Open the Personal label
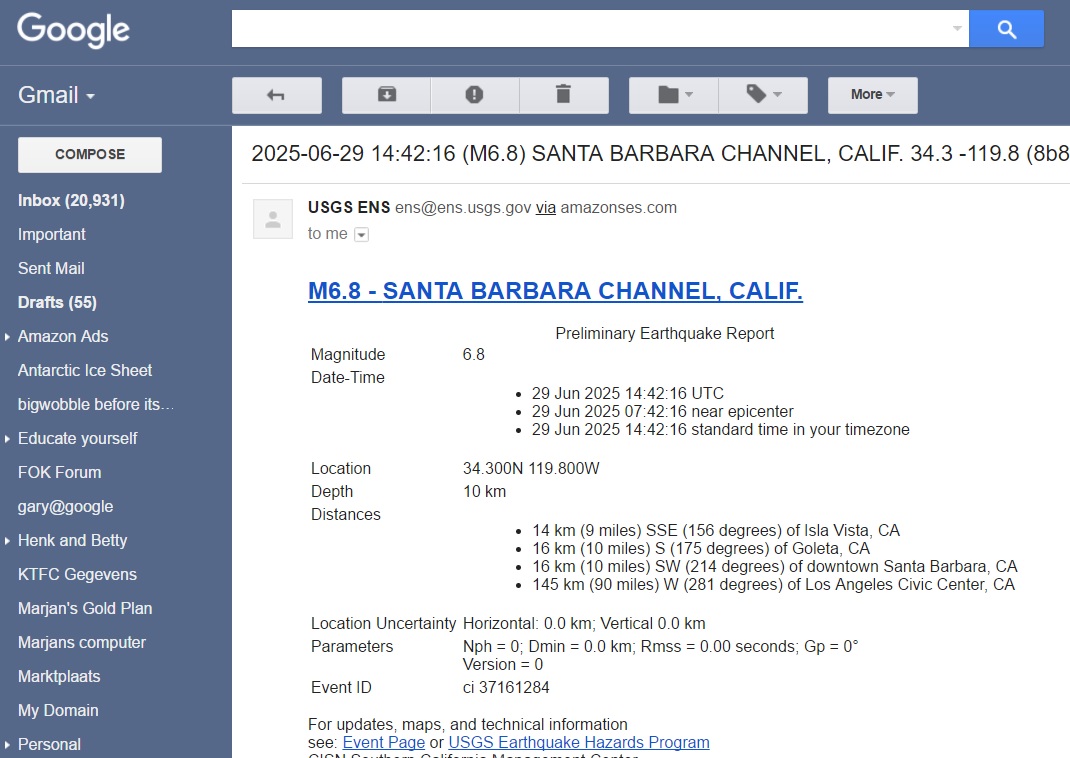Screen dimensions: 1070x758 (49, 744)
